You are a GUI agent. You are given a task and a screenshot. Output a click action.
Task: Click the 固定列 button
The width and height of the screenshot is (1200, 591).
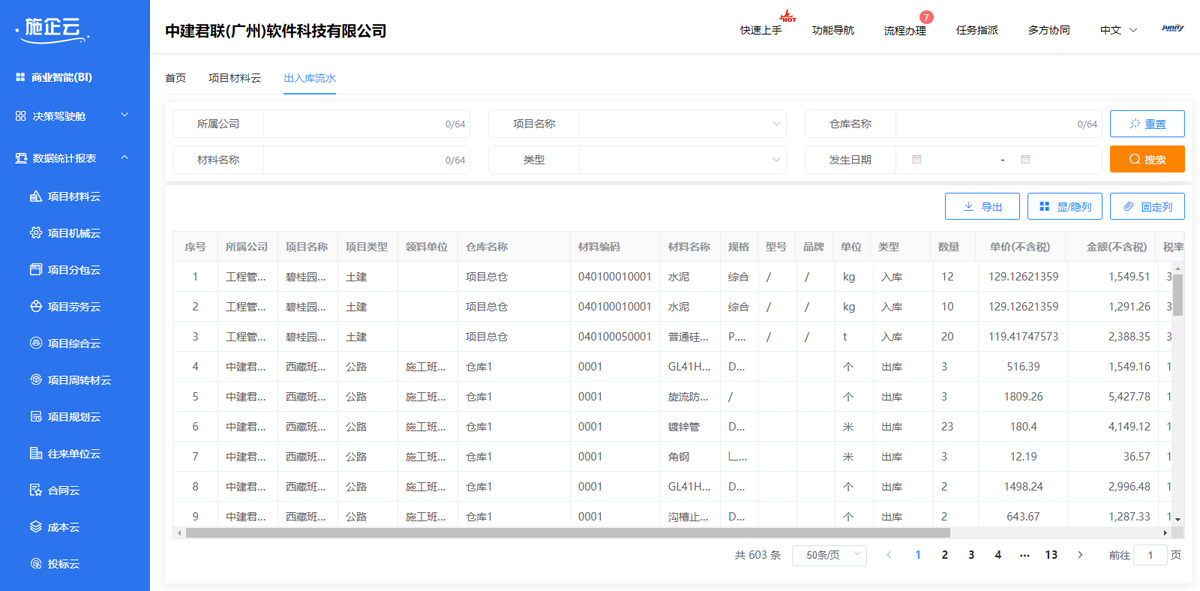1147,207
